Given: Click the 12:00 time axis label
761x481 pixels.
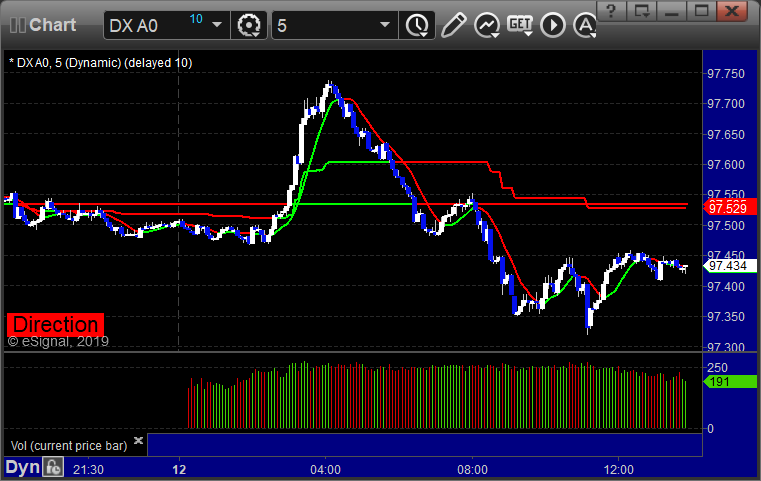Looking at the screenshot, I should [619, 469].
